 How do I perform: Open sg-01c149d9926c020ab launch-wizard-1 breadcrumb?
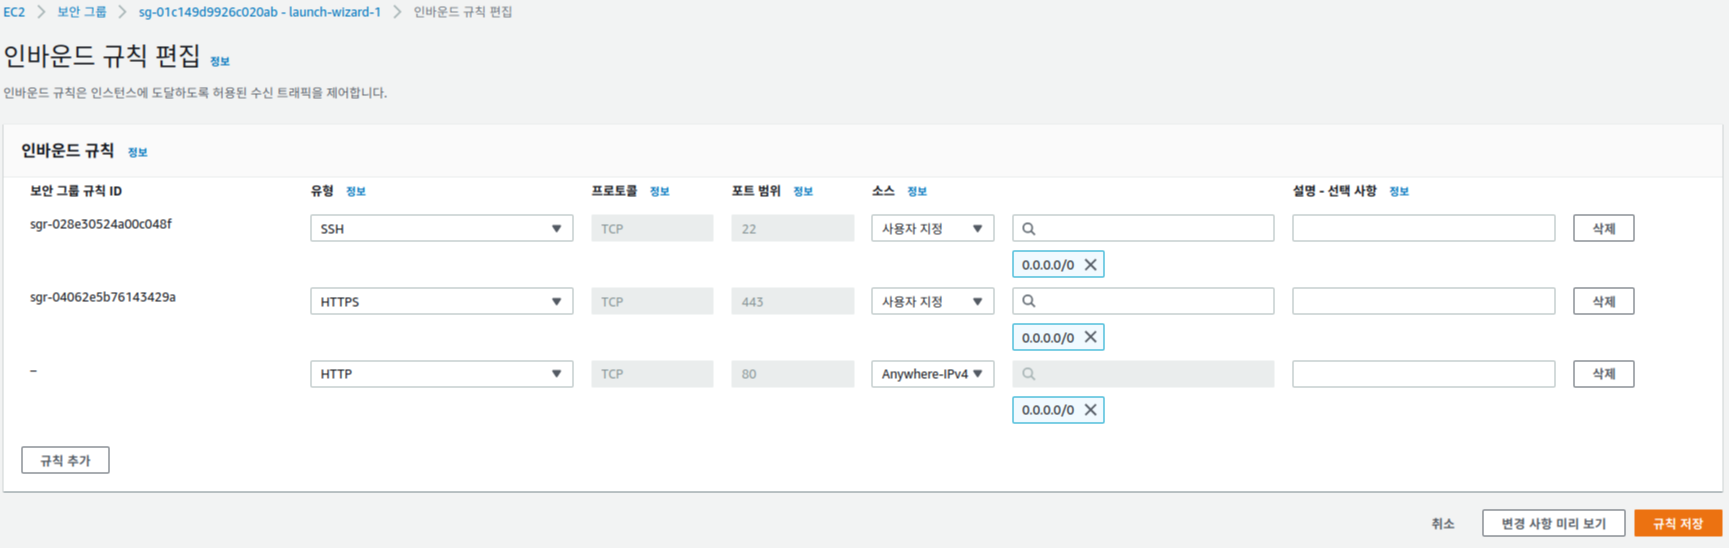[259, 12]
